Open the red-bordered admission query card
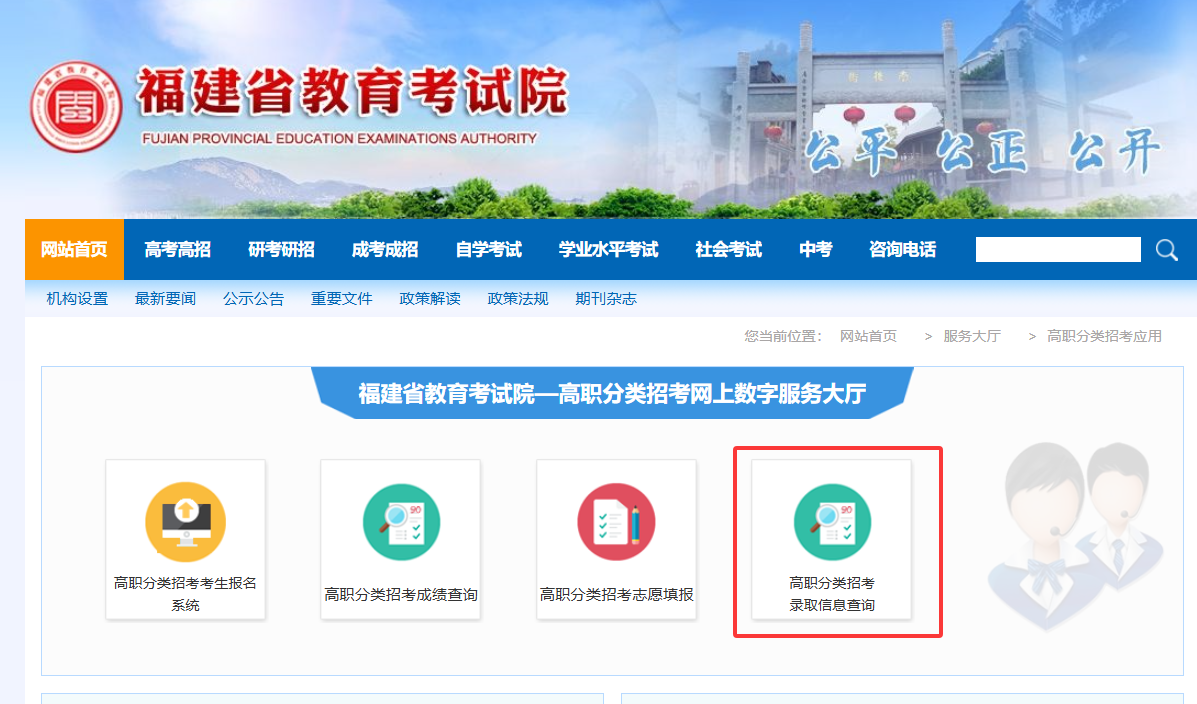This screenshot has height=704, width=1197. (837, 540)
